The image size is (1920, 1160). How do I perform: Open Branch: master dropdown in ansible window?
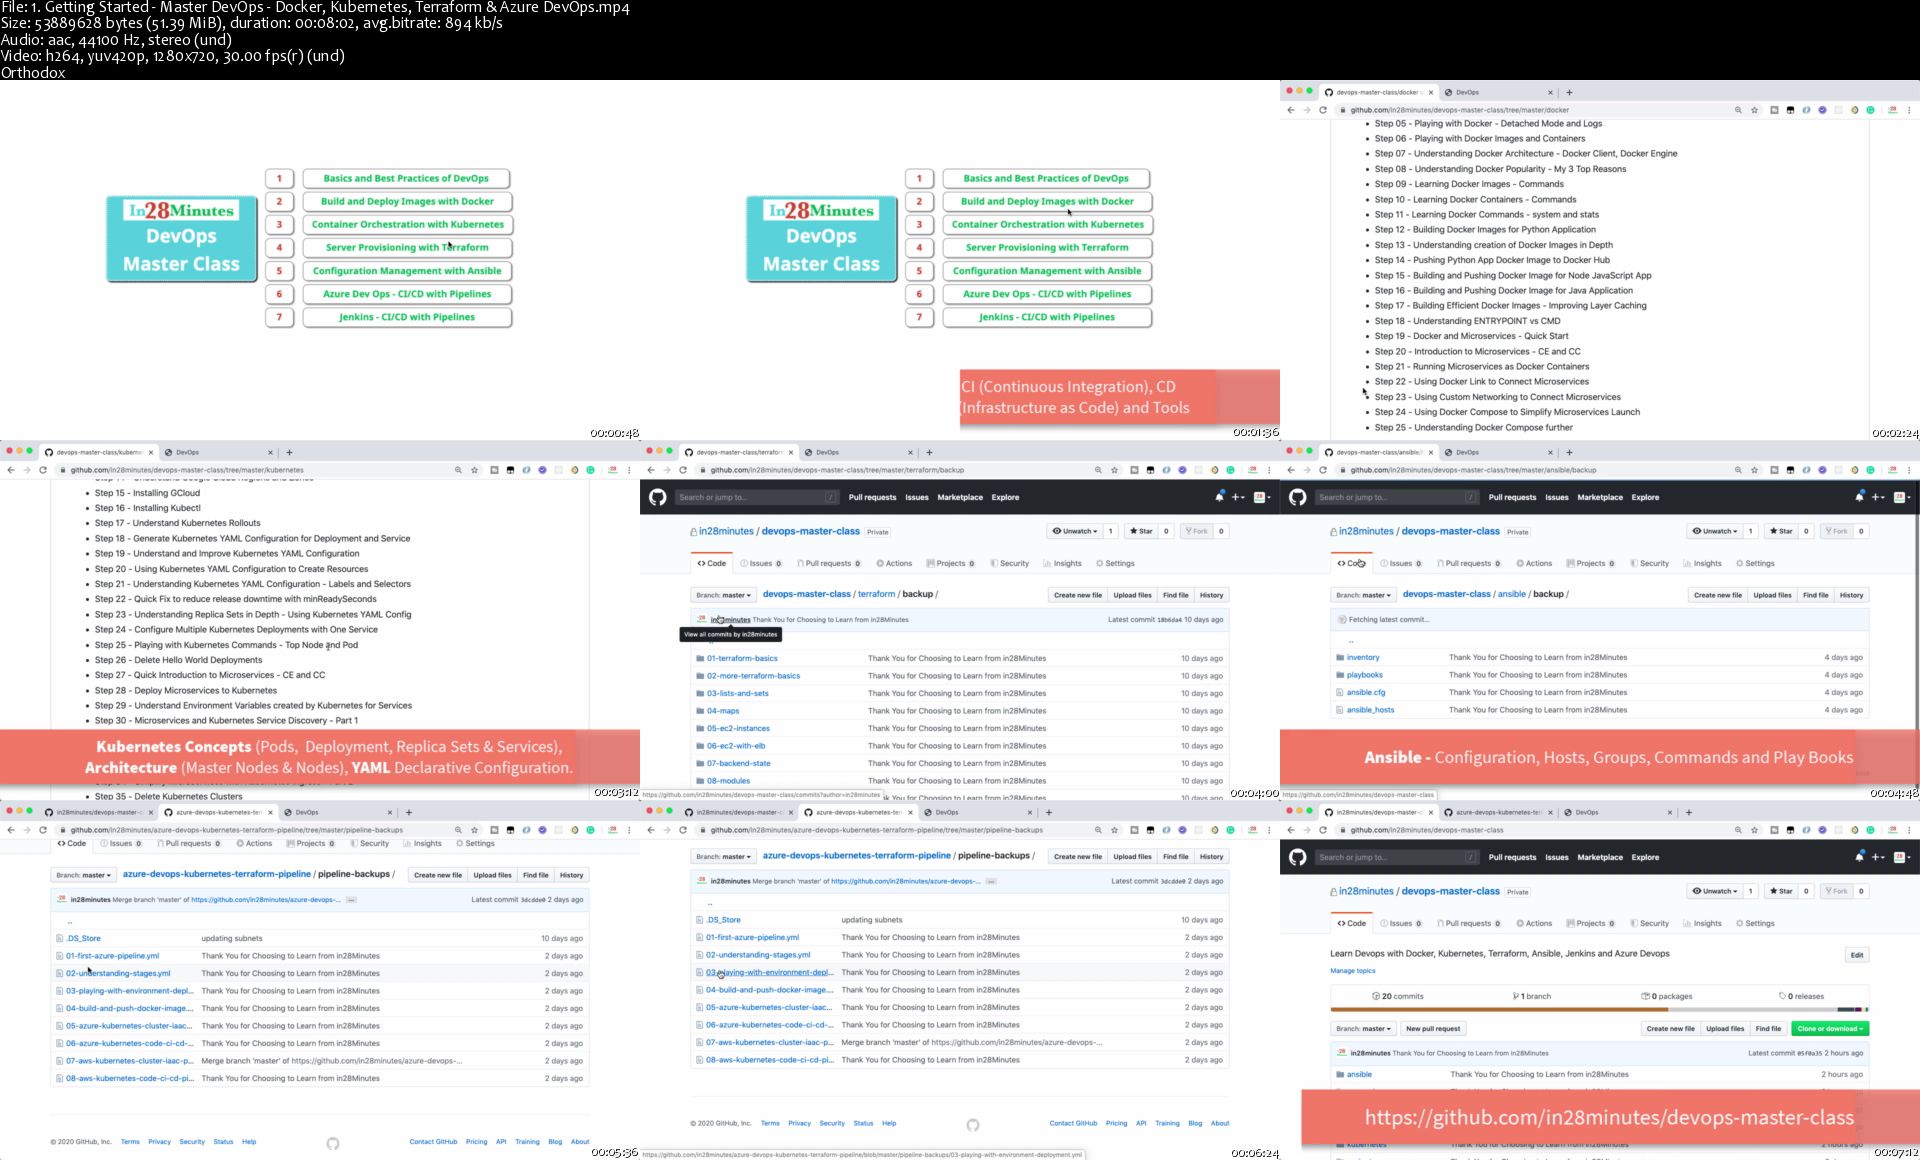1363,595
